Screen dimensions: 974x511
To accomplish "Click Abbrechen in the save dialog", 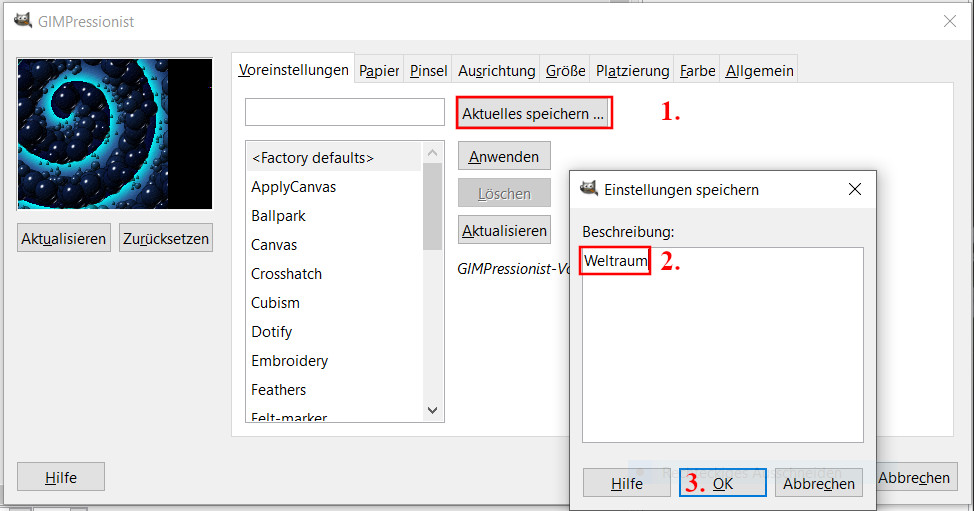I will (x=819, y=483).
